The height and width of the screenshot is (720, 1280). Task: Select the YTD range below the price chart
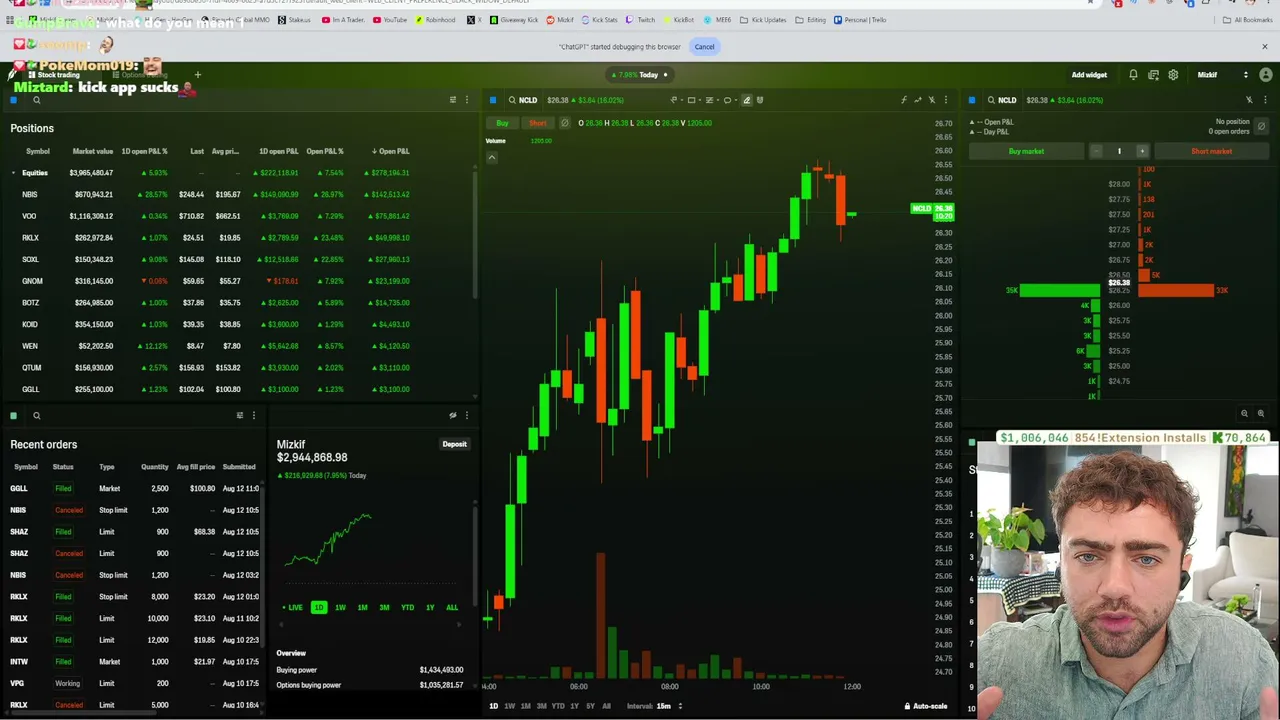558,706
